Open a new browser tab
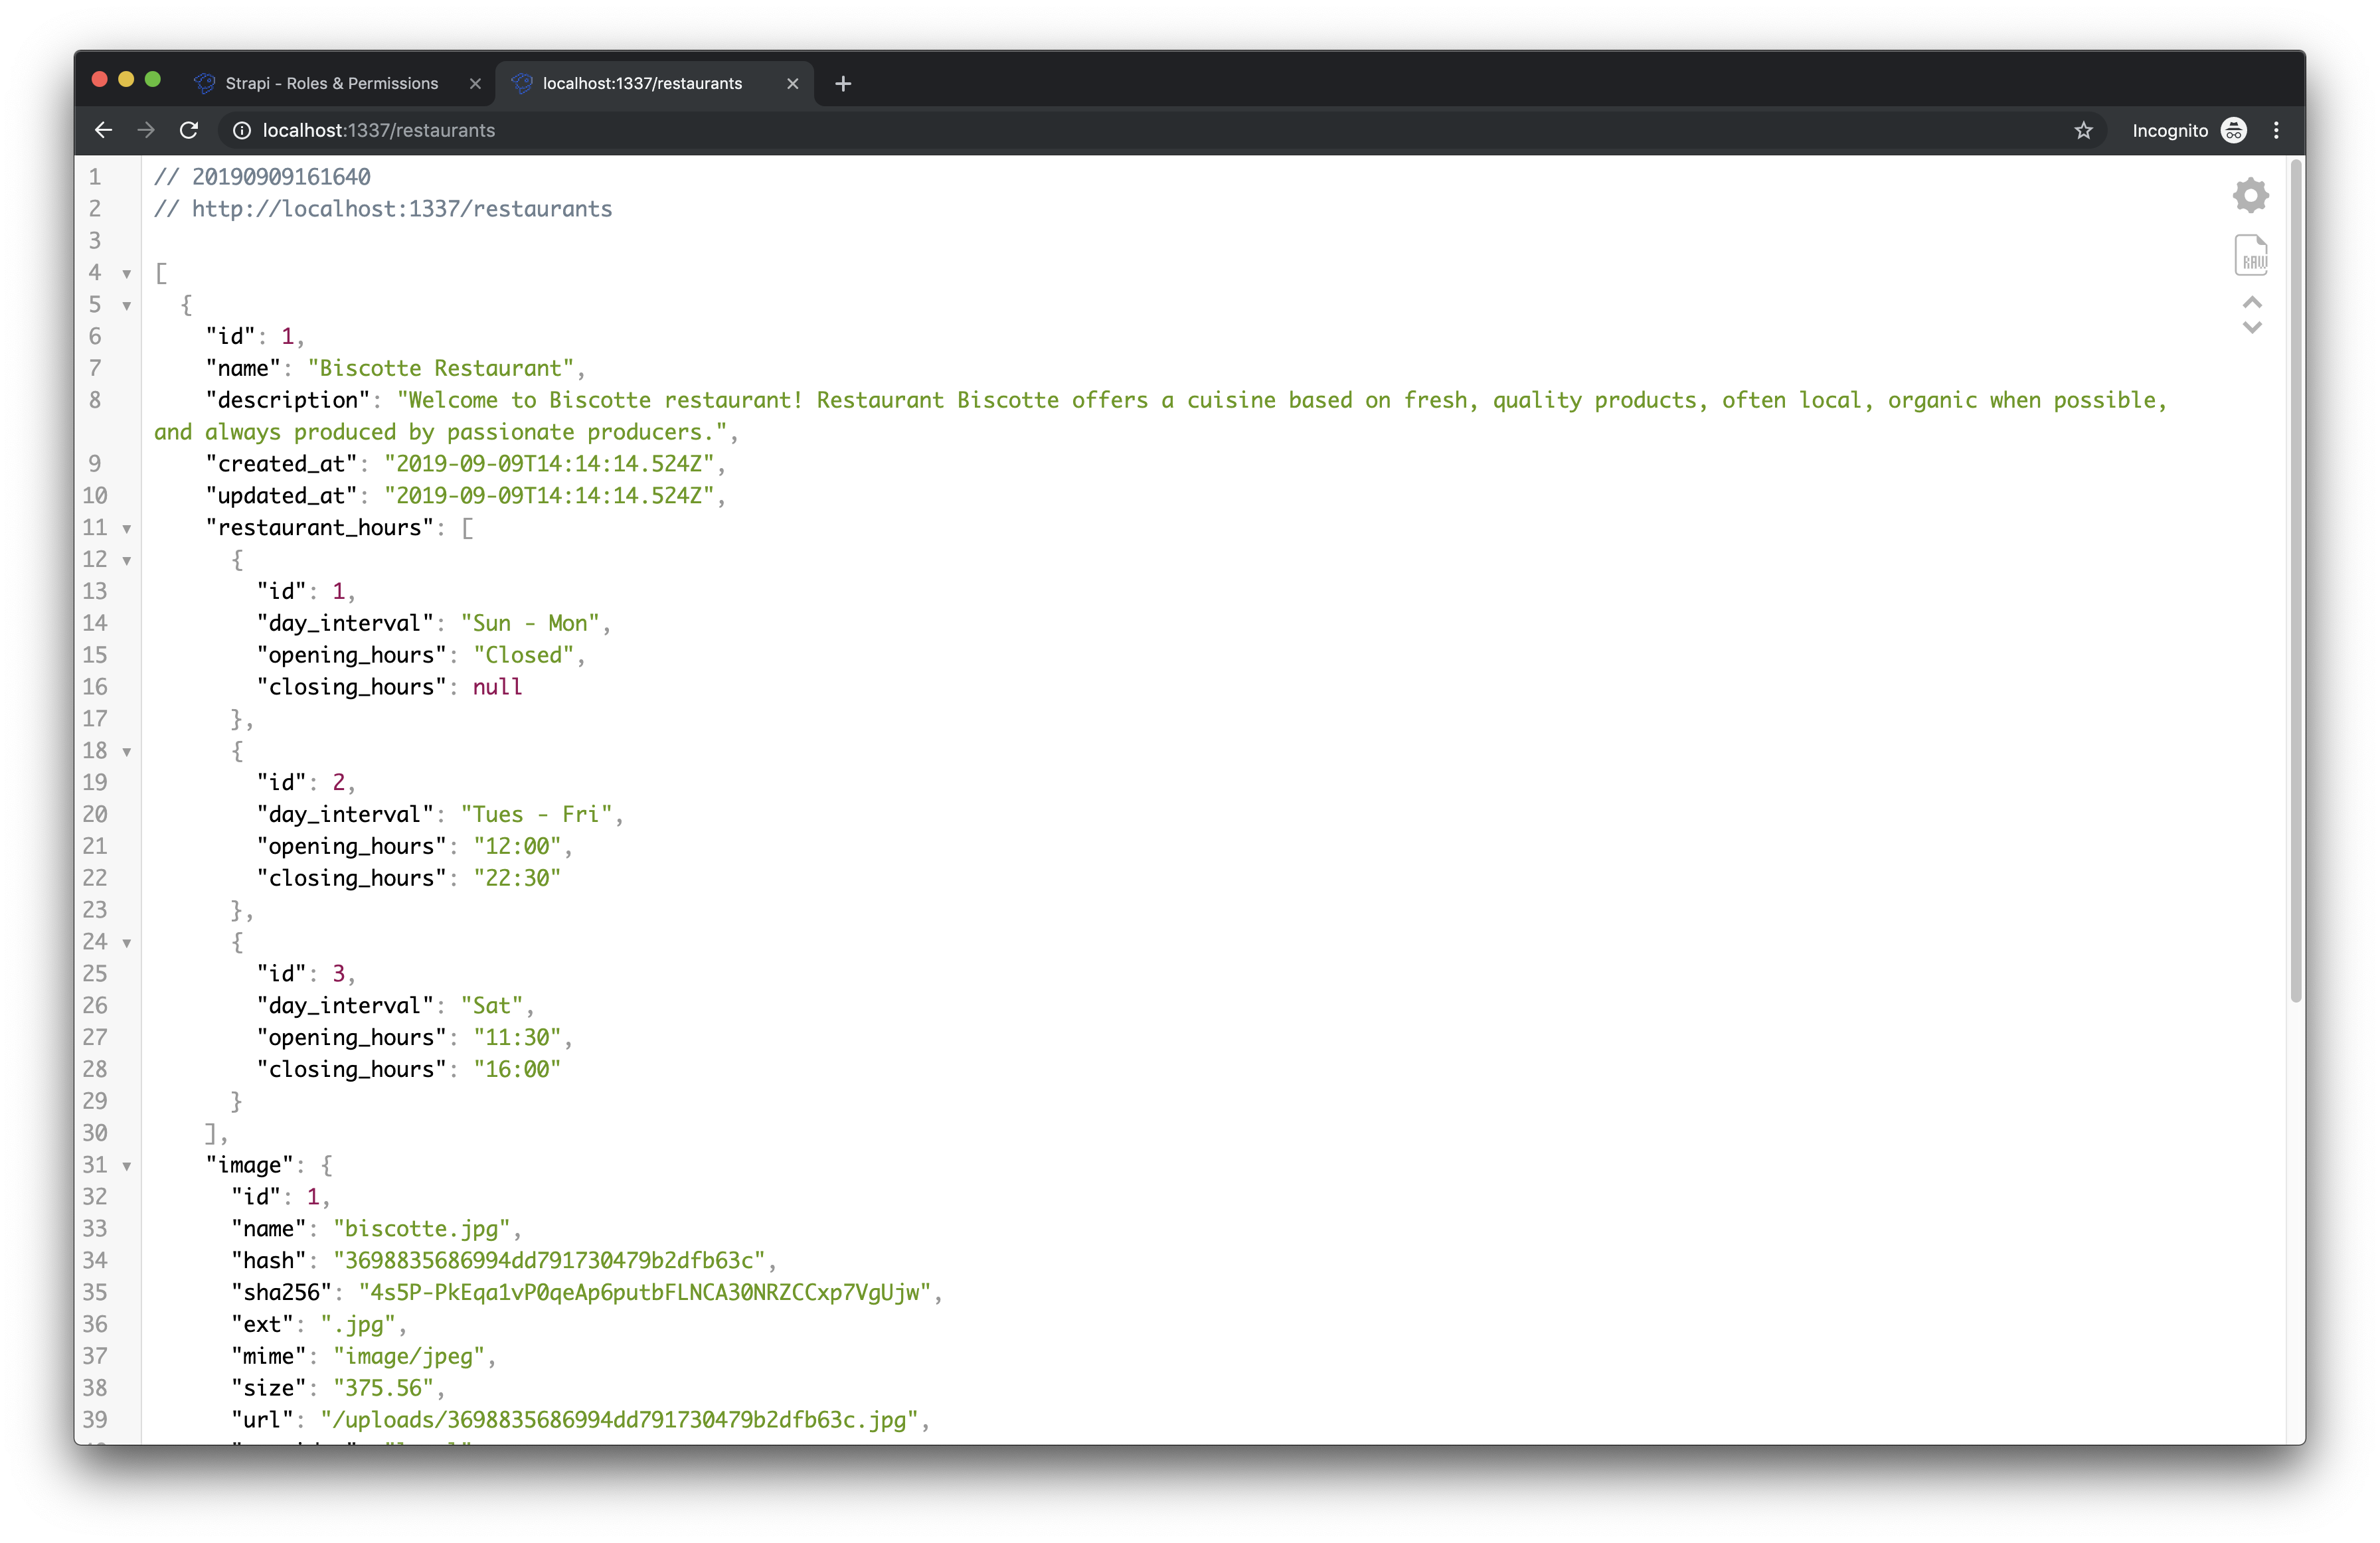 coord(843,83)
